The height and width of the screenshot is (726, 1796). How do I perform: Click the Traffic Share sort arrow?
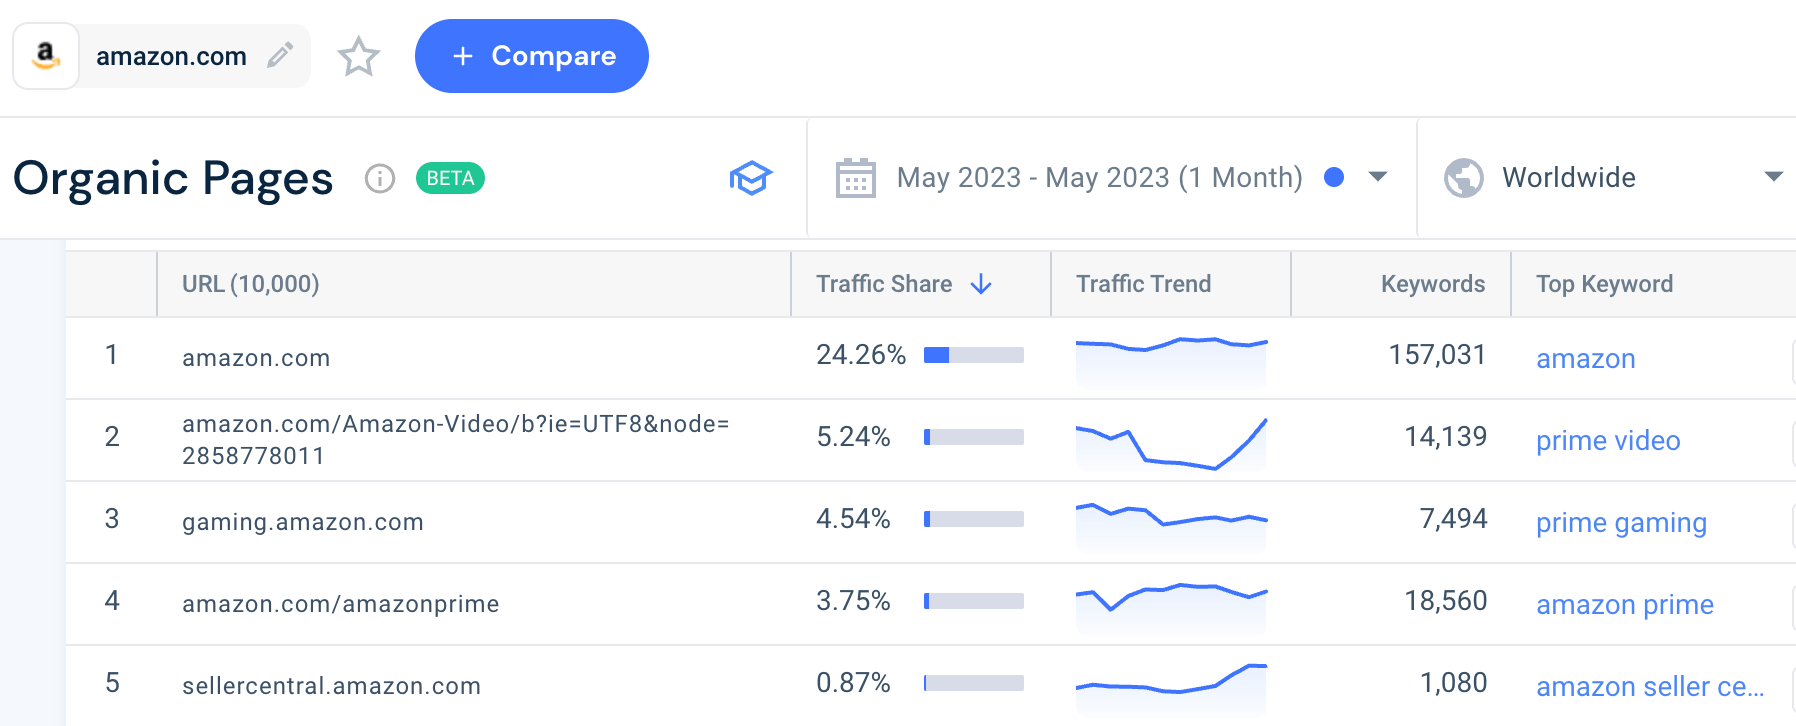[981, 284]
